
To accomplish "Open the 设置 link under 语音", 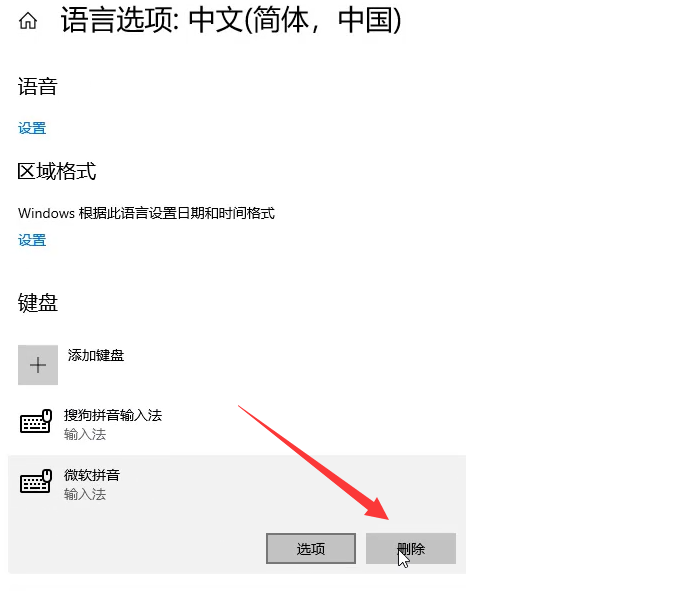I will point(32,128).
